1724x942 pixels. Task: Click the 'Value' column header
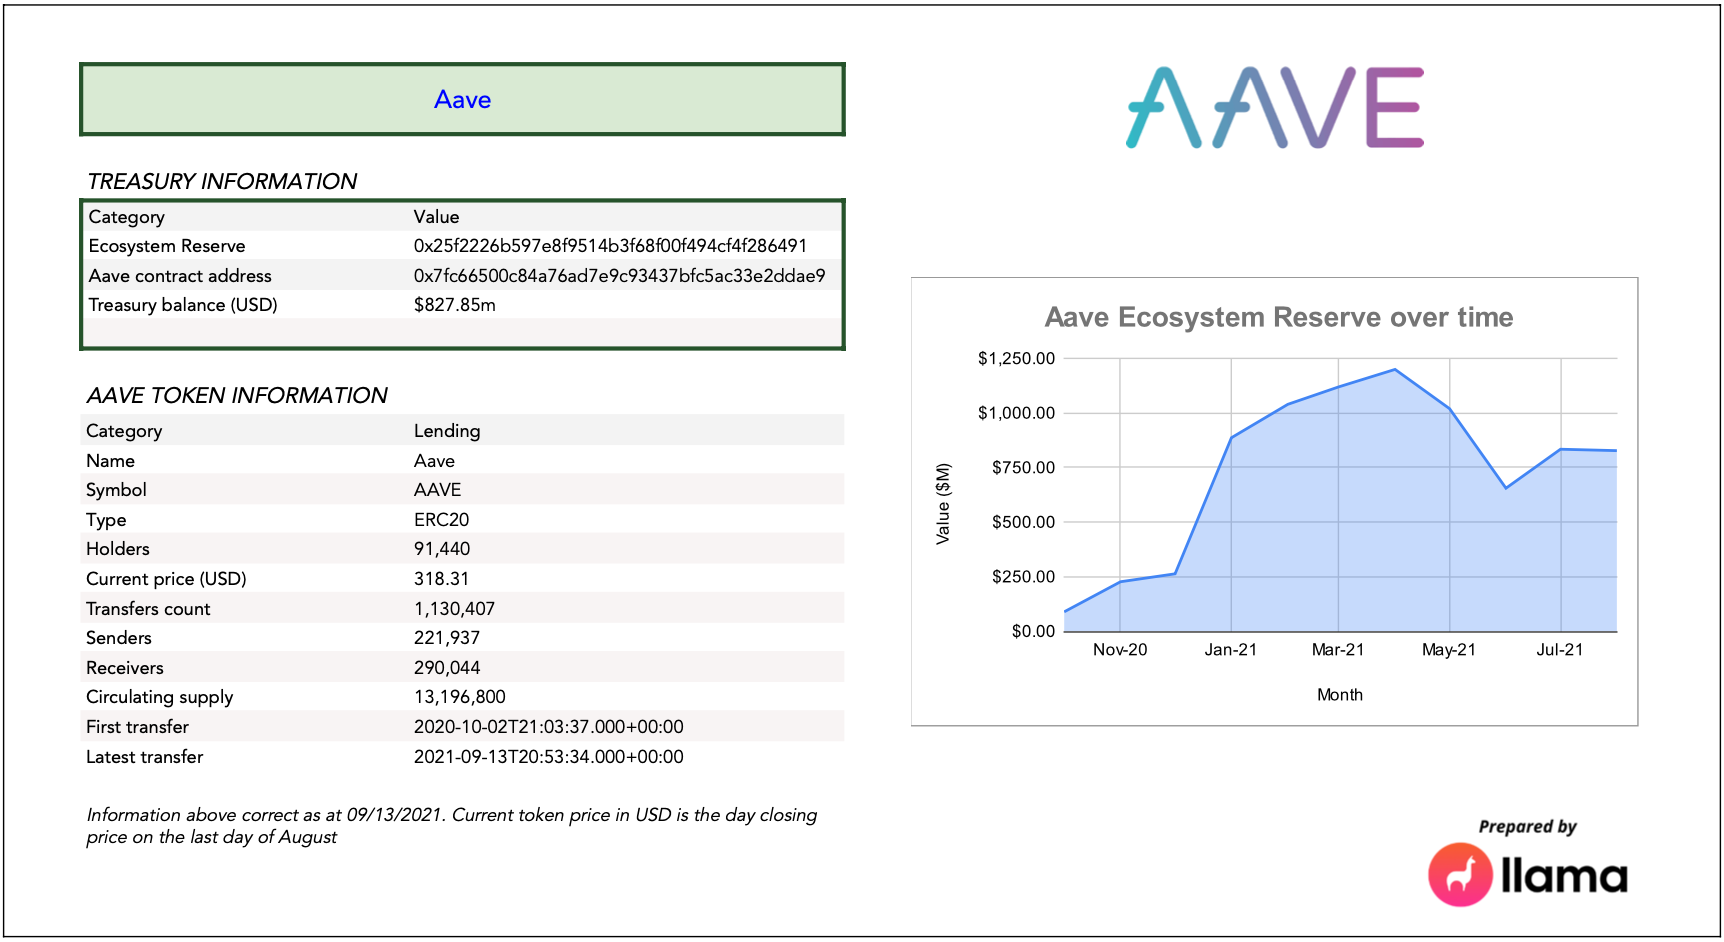[x=436, y=217]
